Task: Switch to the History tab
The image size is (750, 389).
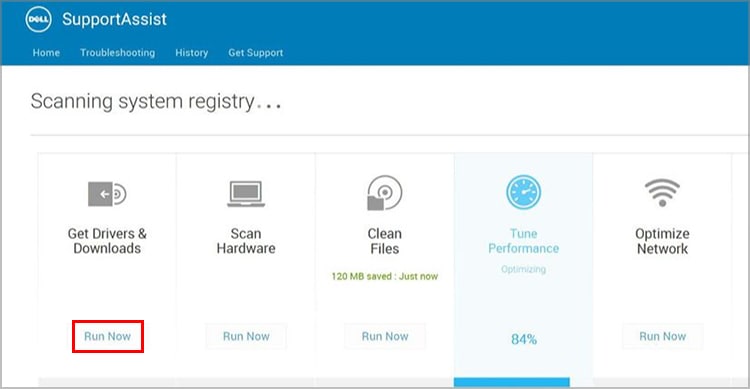Action: coord(191,53)
